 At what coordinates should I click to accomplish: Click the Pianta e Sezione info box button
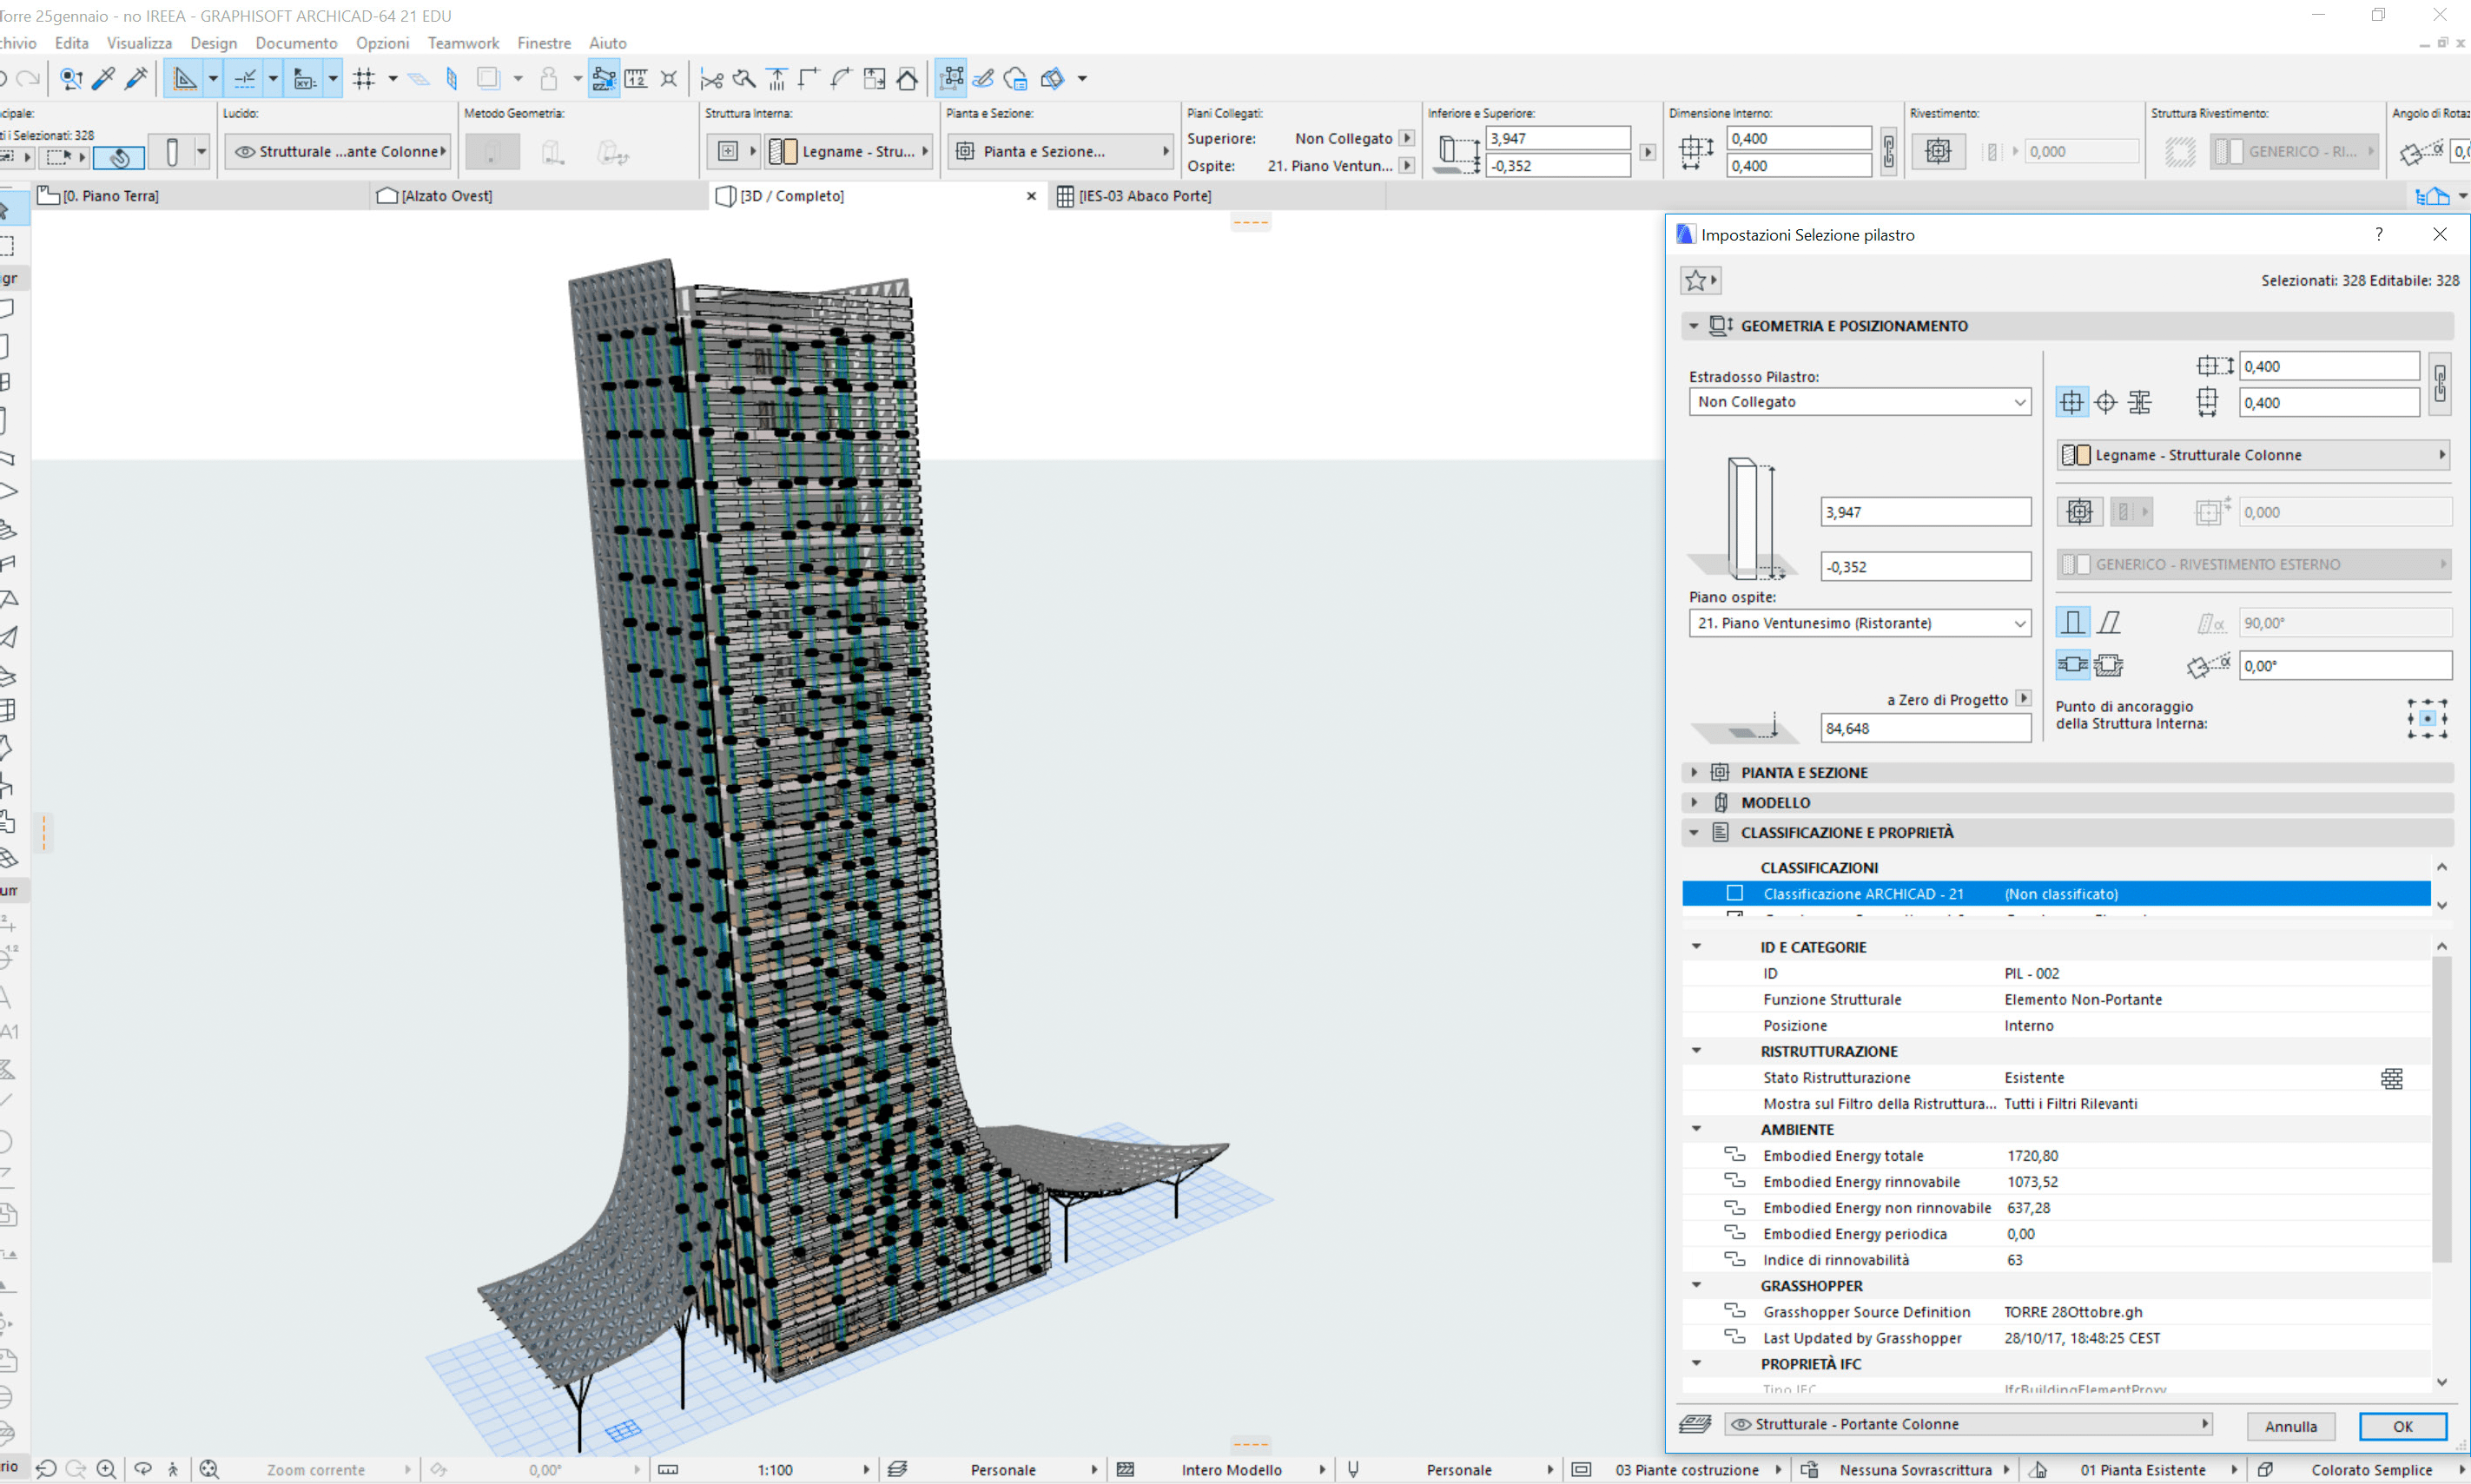(1059, 151)
